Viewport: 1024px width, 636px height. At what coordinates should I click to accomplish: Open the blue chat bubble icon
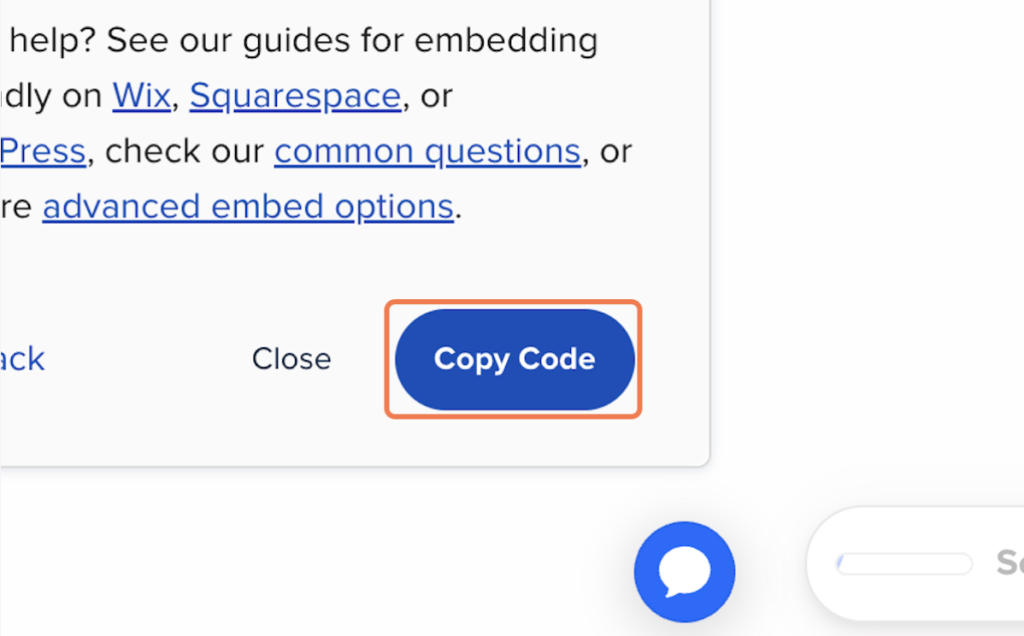[x=684, y=571]
